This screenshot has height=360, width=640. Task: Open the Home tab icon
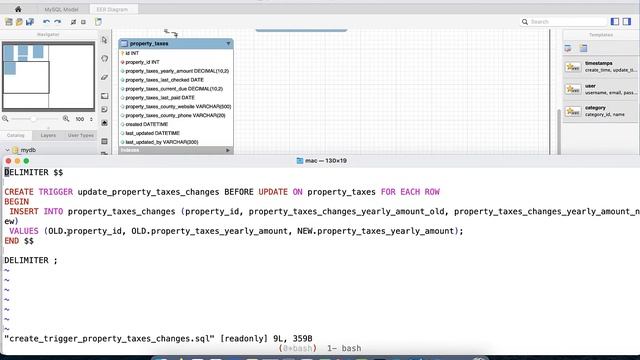click(x=18, y=9)
